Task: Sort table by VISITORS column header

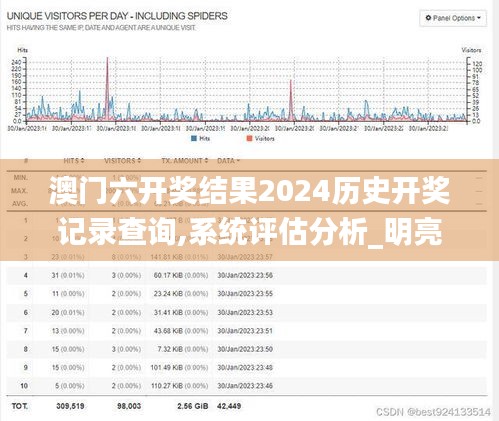Action: 122,161
